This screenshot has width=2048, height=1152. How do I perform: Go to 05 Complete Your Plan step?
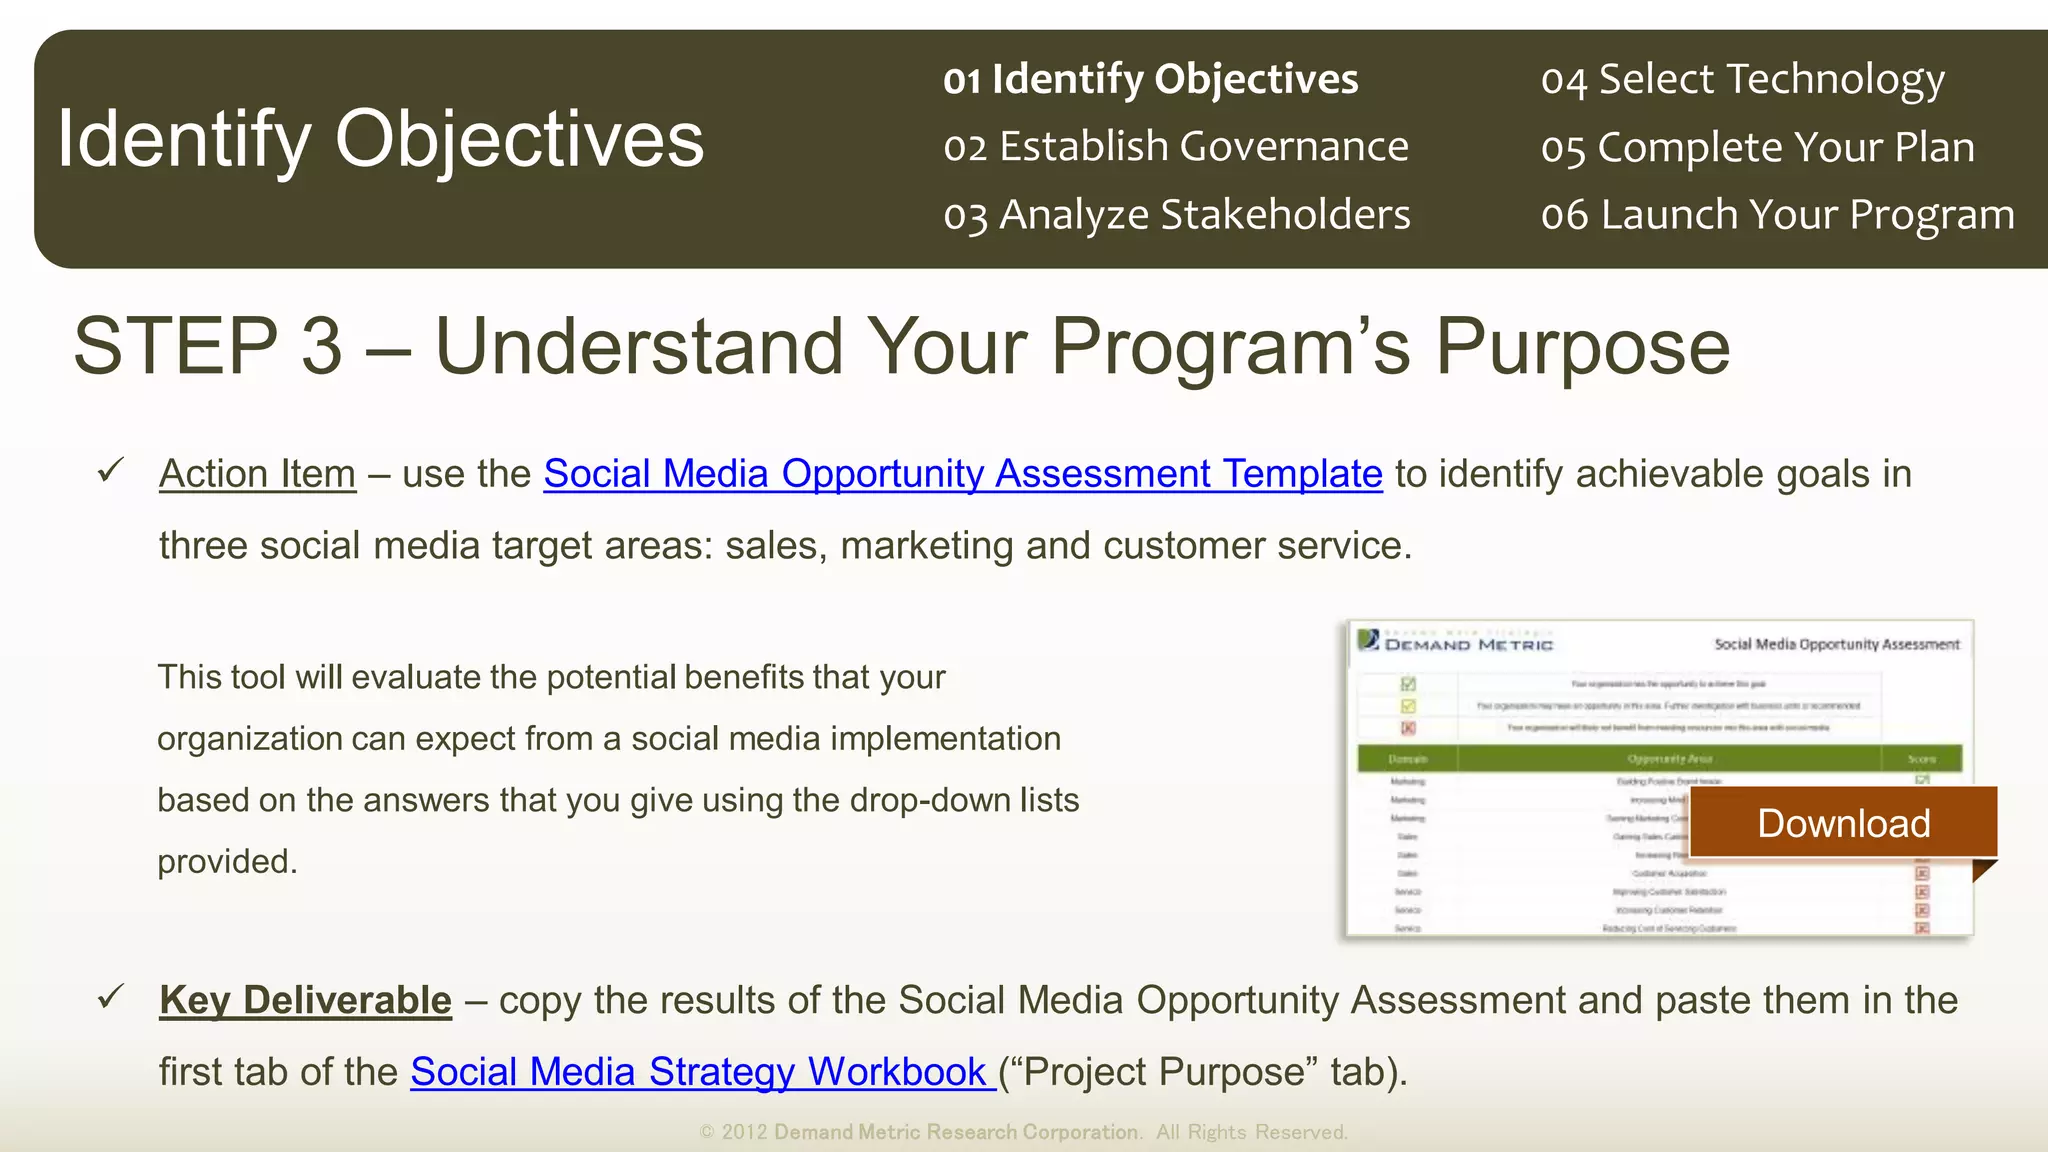(1757, 147)
